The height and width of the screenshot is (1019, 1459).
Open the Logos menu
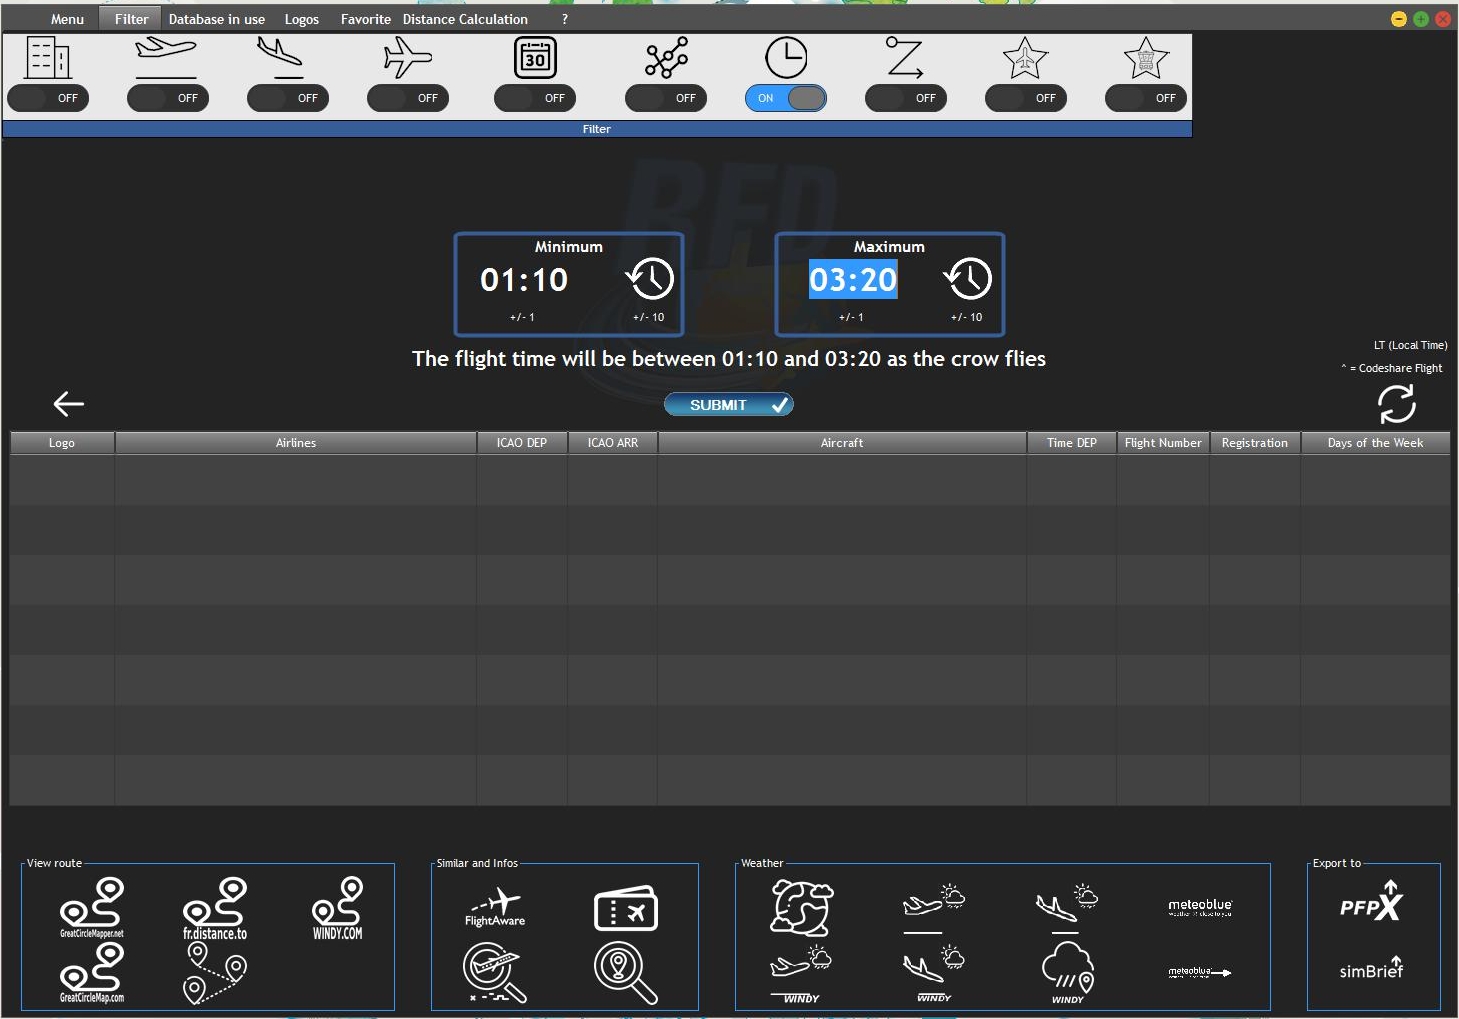(x=302, y=19)
